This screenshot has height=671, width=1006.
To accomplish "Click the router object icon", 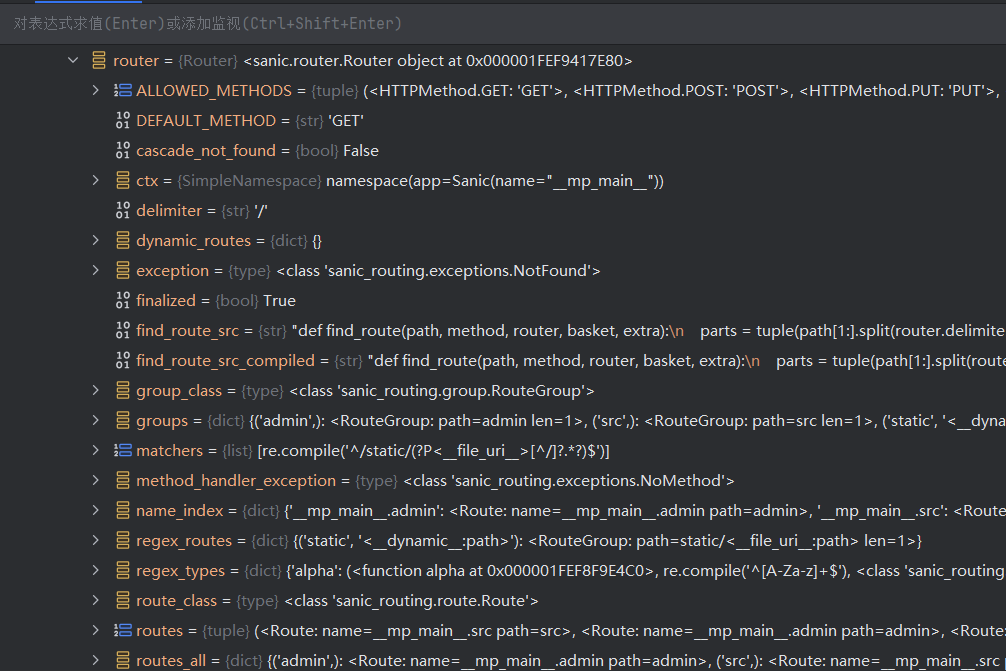I will [x=99, y=61].
